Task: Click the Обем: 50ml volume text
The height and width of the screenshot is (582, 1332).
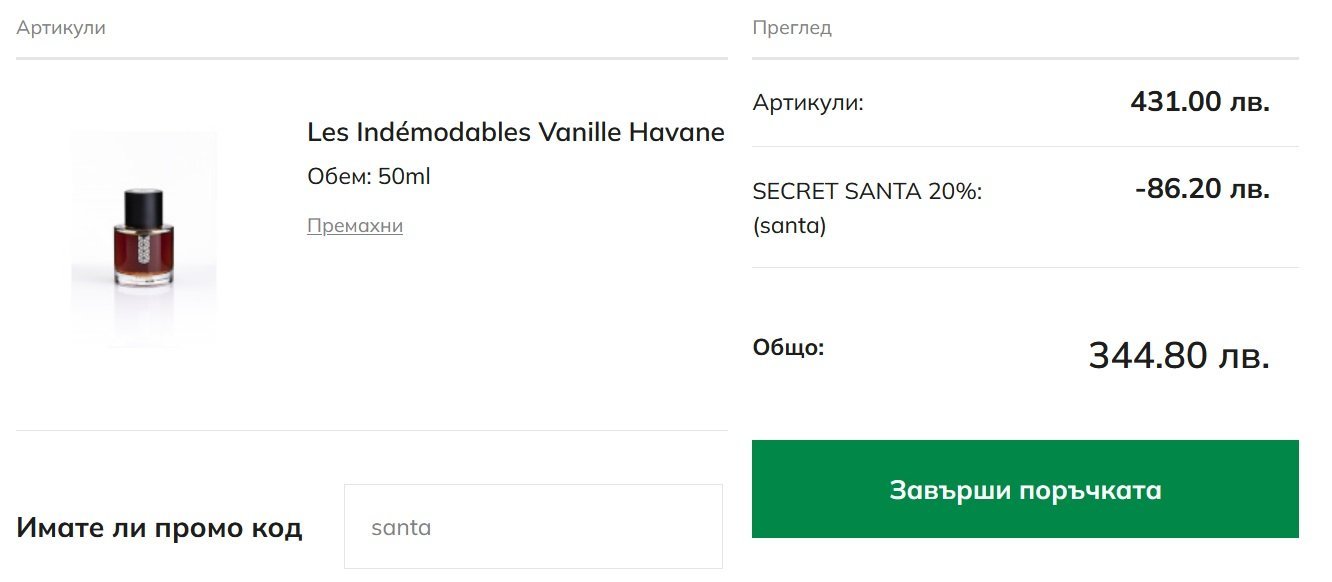Action: click(368, 177)
